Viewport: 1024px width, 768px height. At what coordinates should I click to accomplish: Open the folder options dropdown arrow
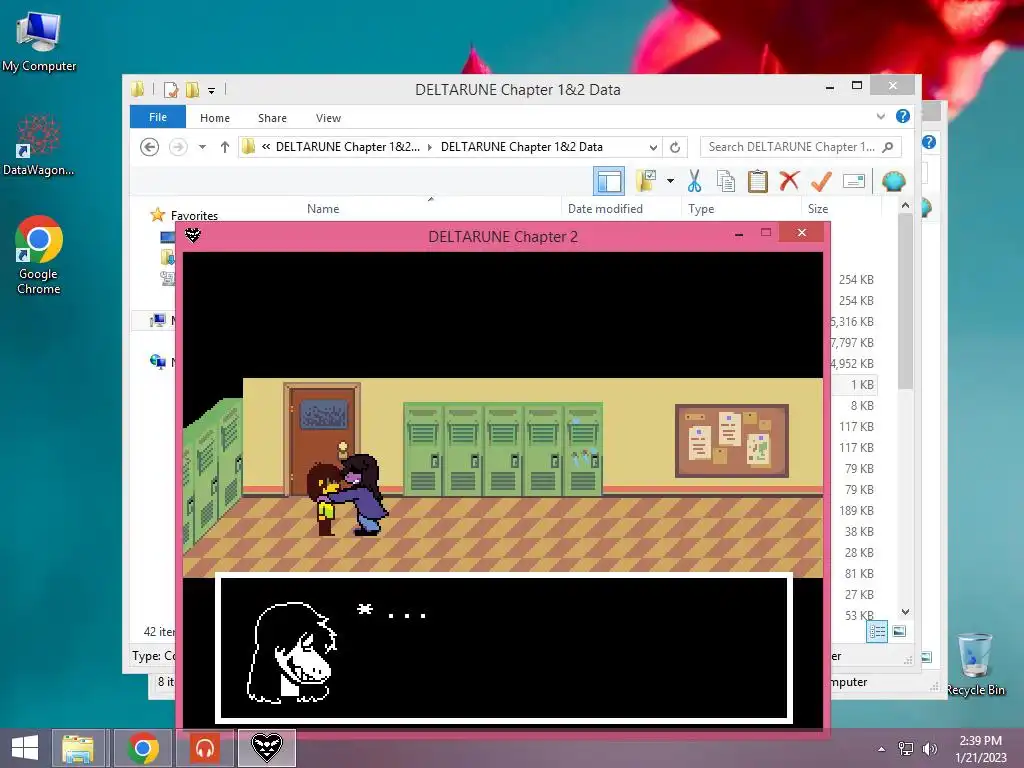click(670, 181)
